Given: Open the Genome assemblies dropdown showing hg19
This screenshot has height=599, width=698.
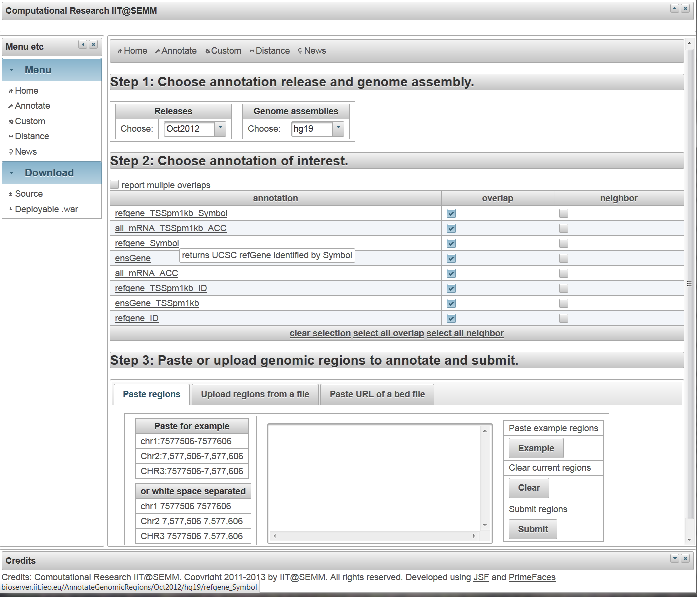Looking at the screenshot, I should pyautogui.click(x=338, y=129).
